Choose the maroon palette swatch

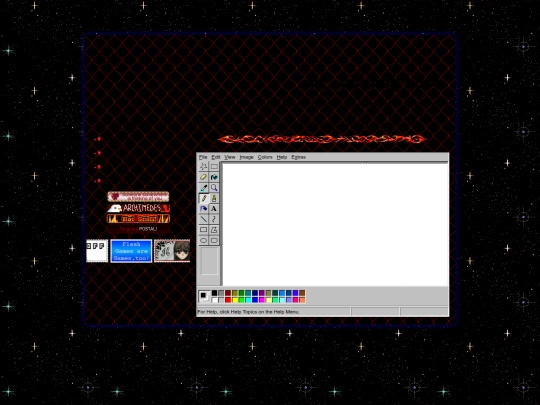point(228,293)
